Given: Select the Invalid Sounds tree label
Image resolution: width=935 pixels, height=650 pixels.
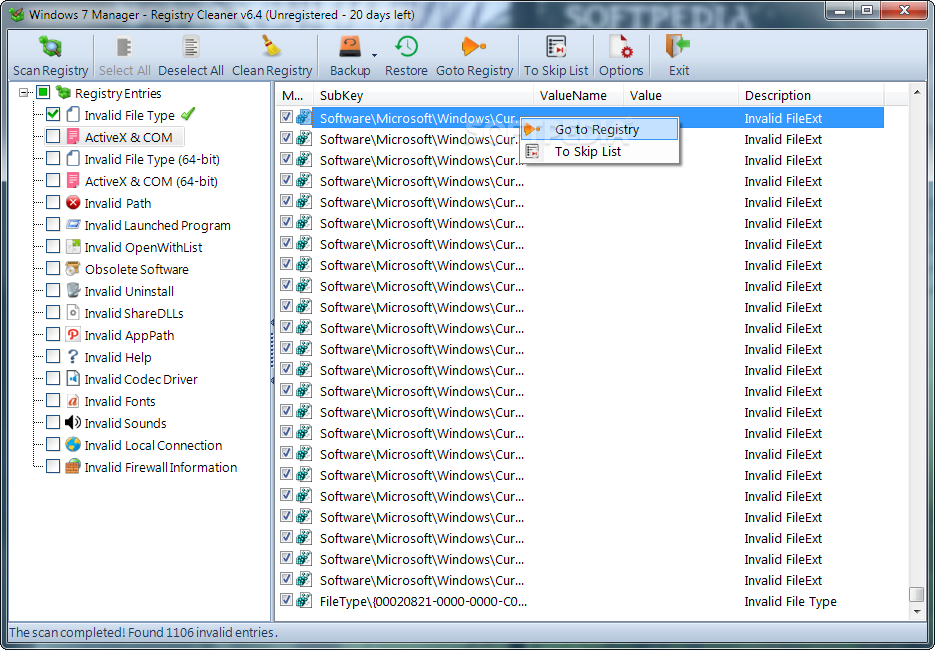Looking at the screenshot, I should click(x=125, y=423).
